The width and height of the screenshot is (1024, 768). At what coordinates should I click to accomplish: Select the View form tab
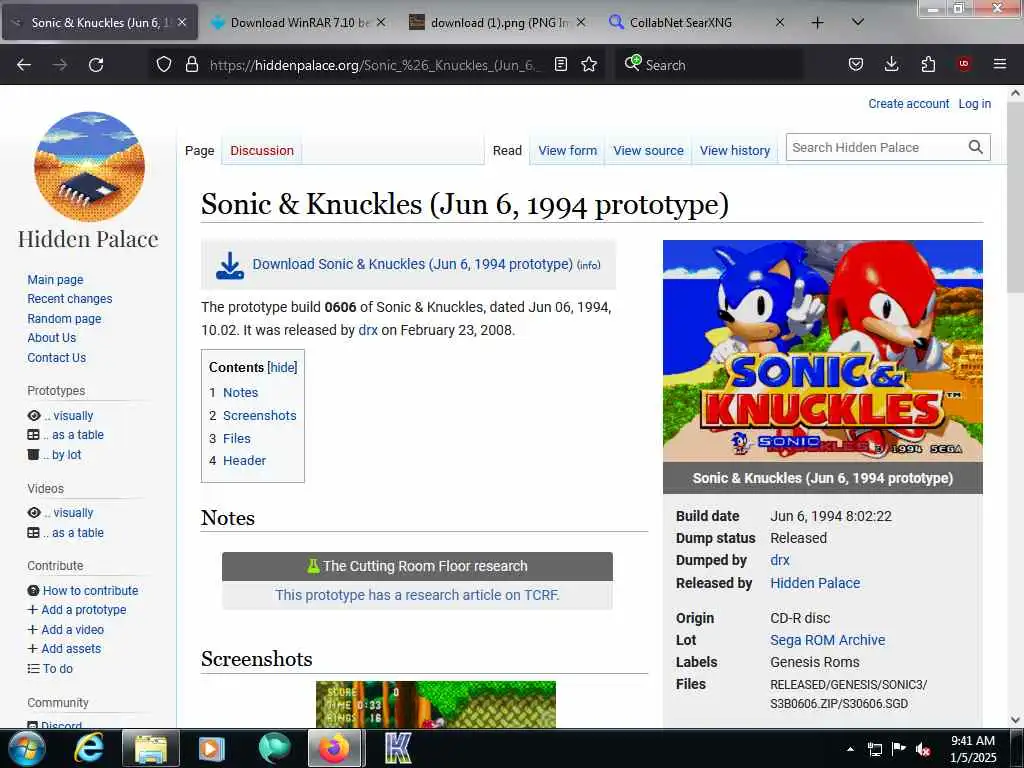[x=568, y=151]
